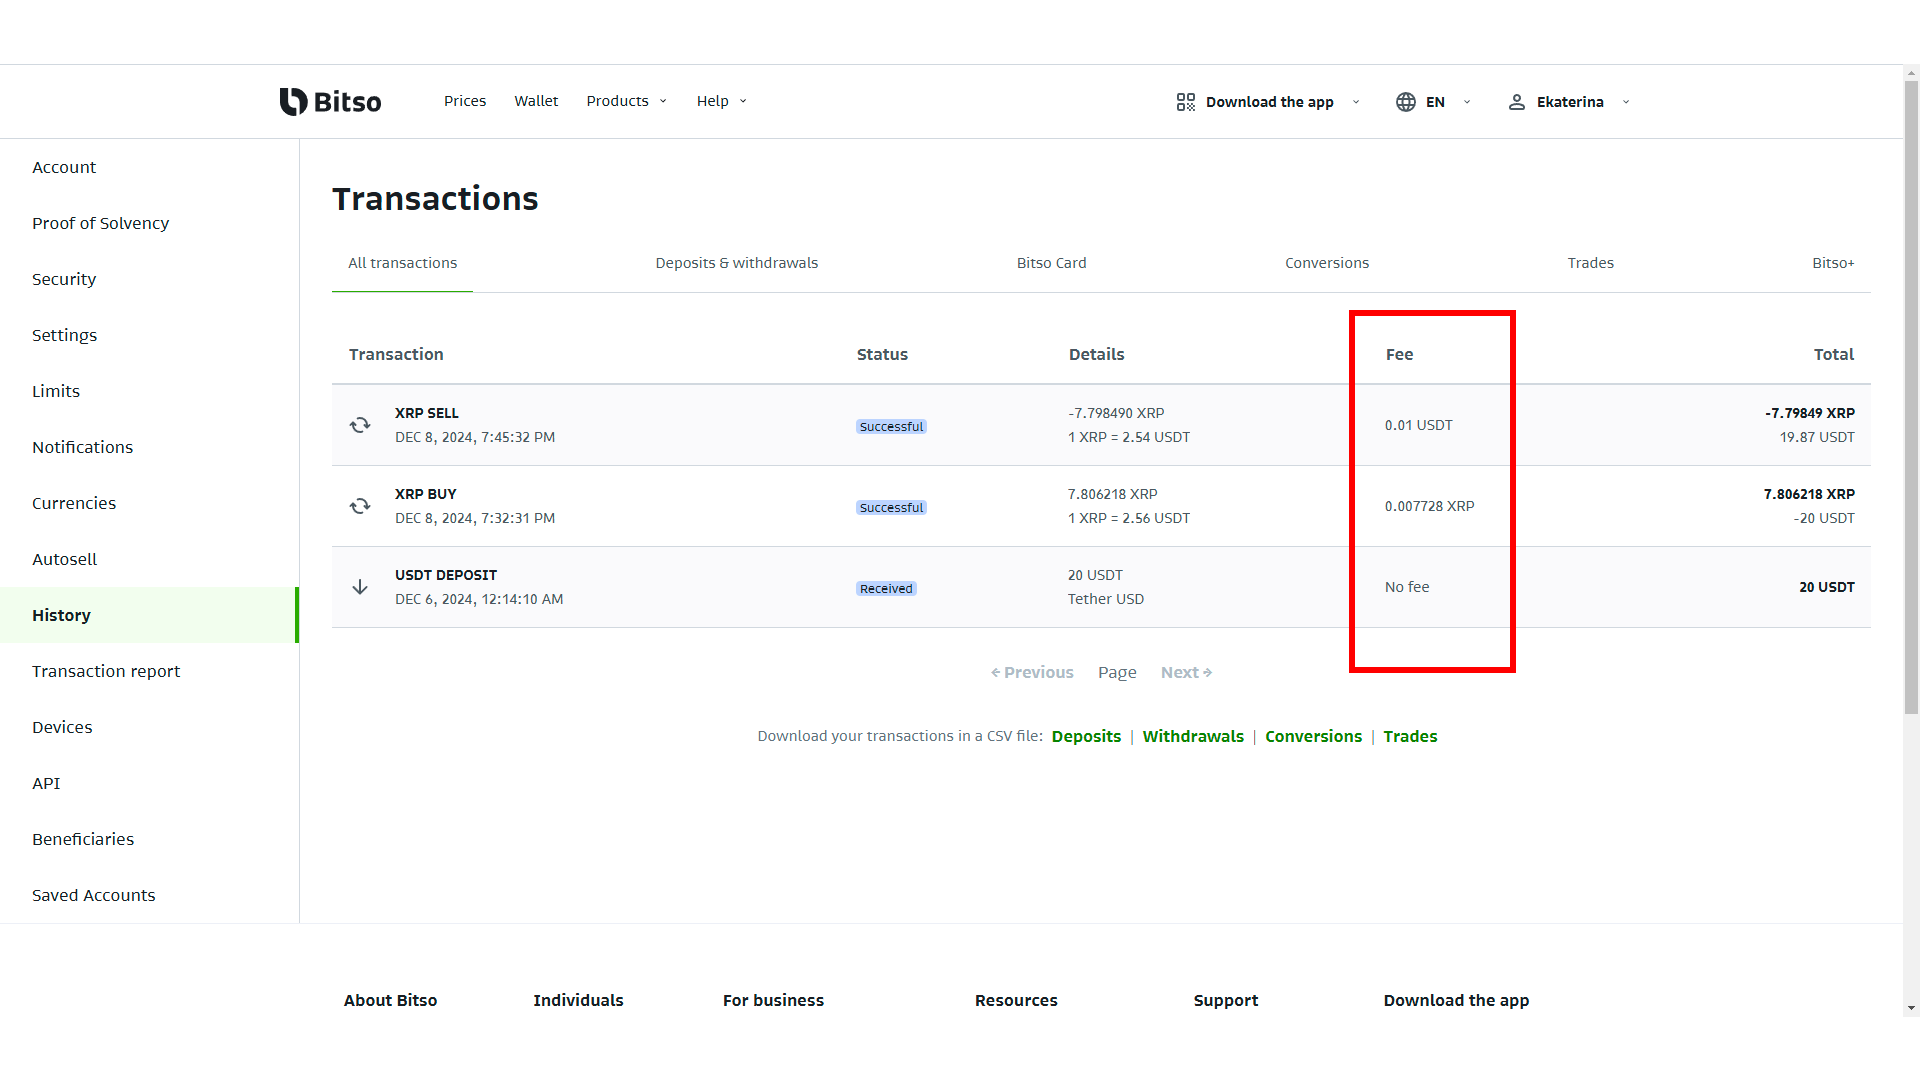Click the Support footer heading
Viewport: 1920px width, 1080px height.
(1226, 1000)
